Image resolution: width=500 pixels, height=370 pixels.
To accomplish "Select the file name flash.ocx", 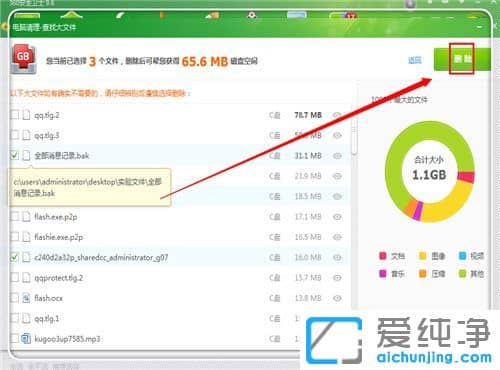I will [48, 298].
